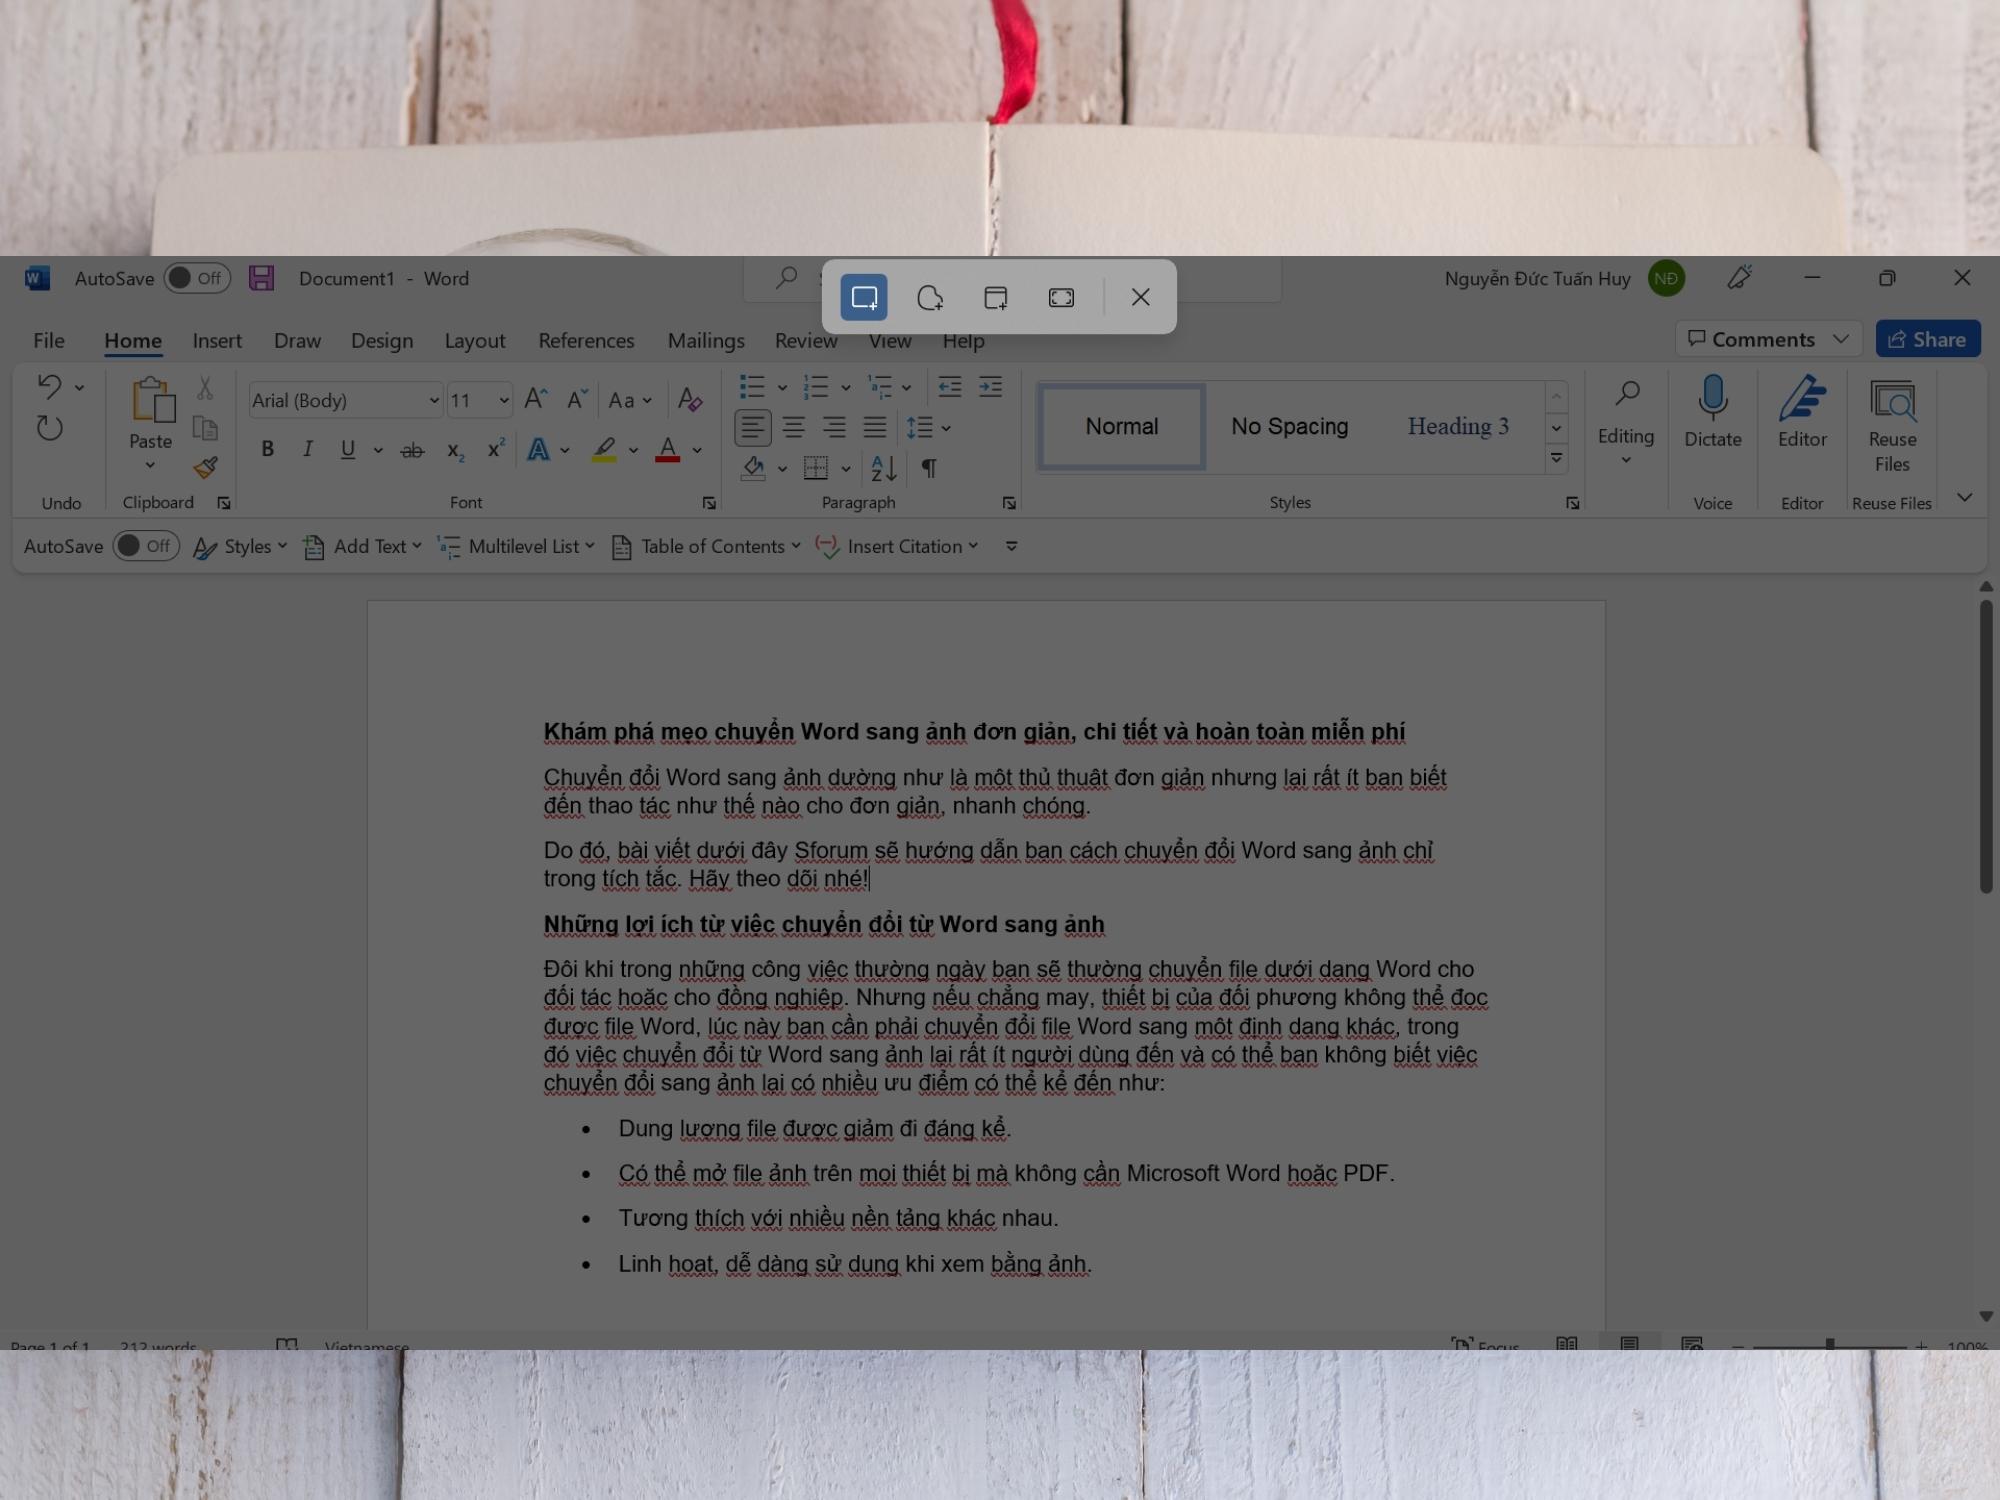This screenshot has width=2000, height=1500.
Task: Click Share button in top-right corner
Action: coord(1929,339)
